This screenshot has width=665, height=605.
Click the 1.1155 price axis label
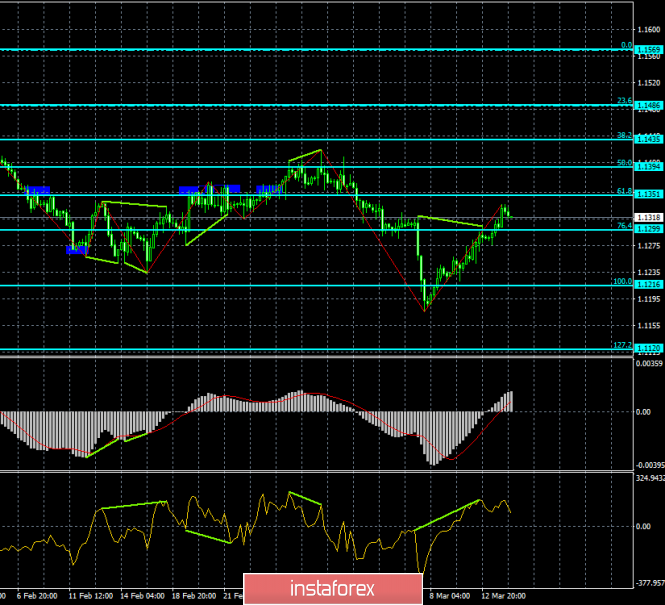pos(649,326)
